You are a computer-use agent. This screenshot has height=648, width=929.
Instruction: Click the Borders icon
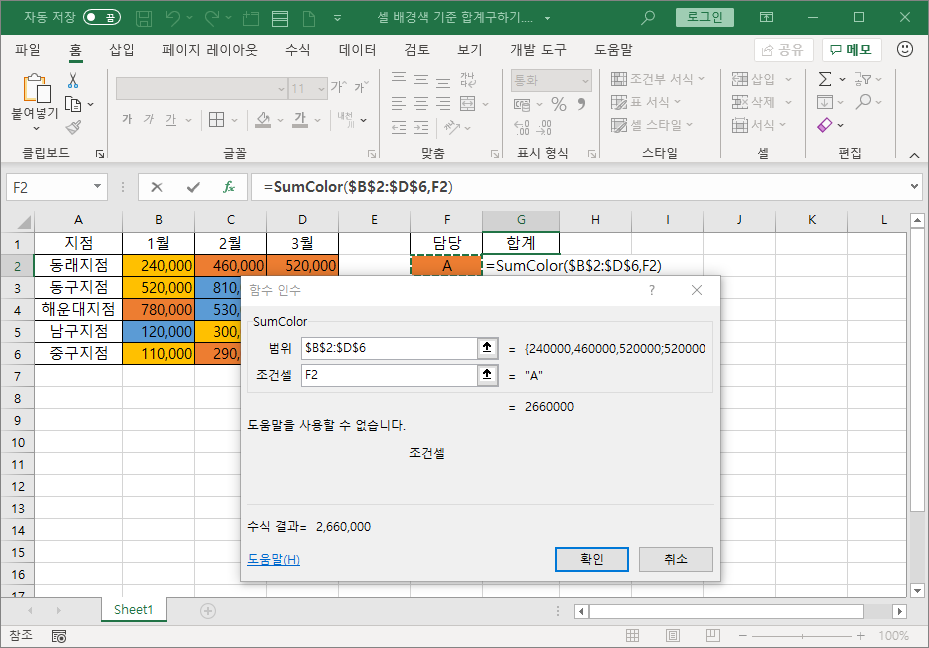point(216,120)
